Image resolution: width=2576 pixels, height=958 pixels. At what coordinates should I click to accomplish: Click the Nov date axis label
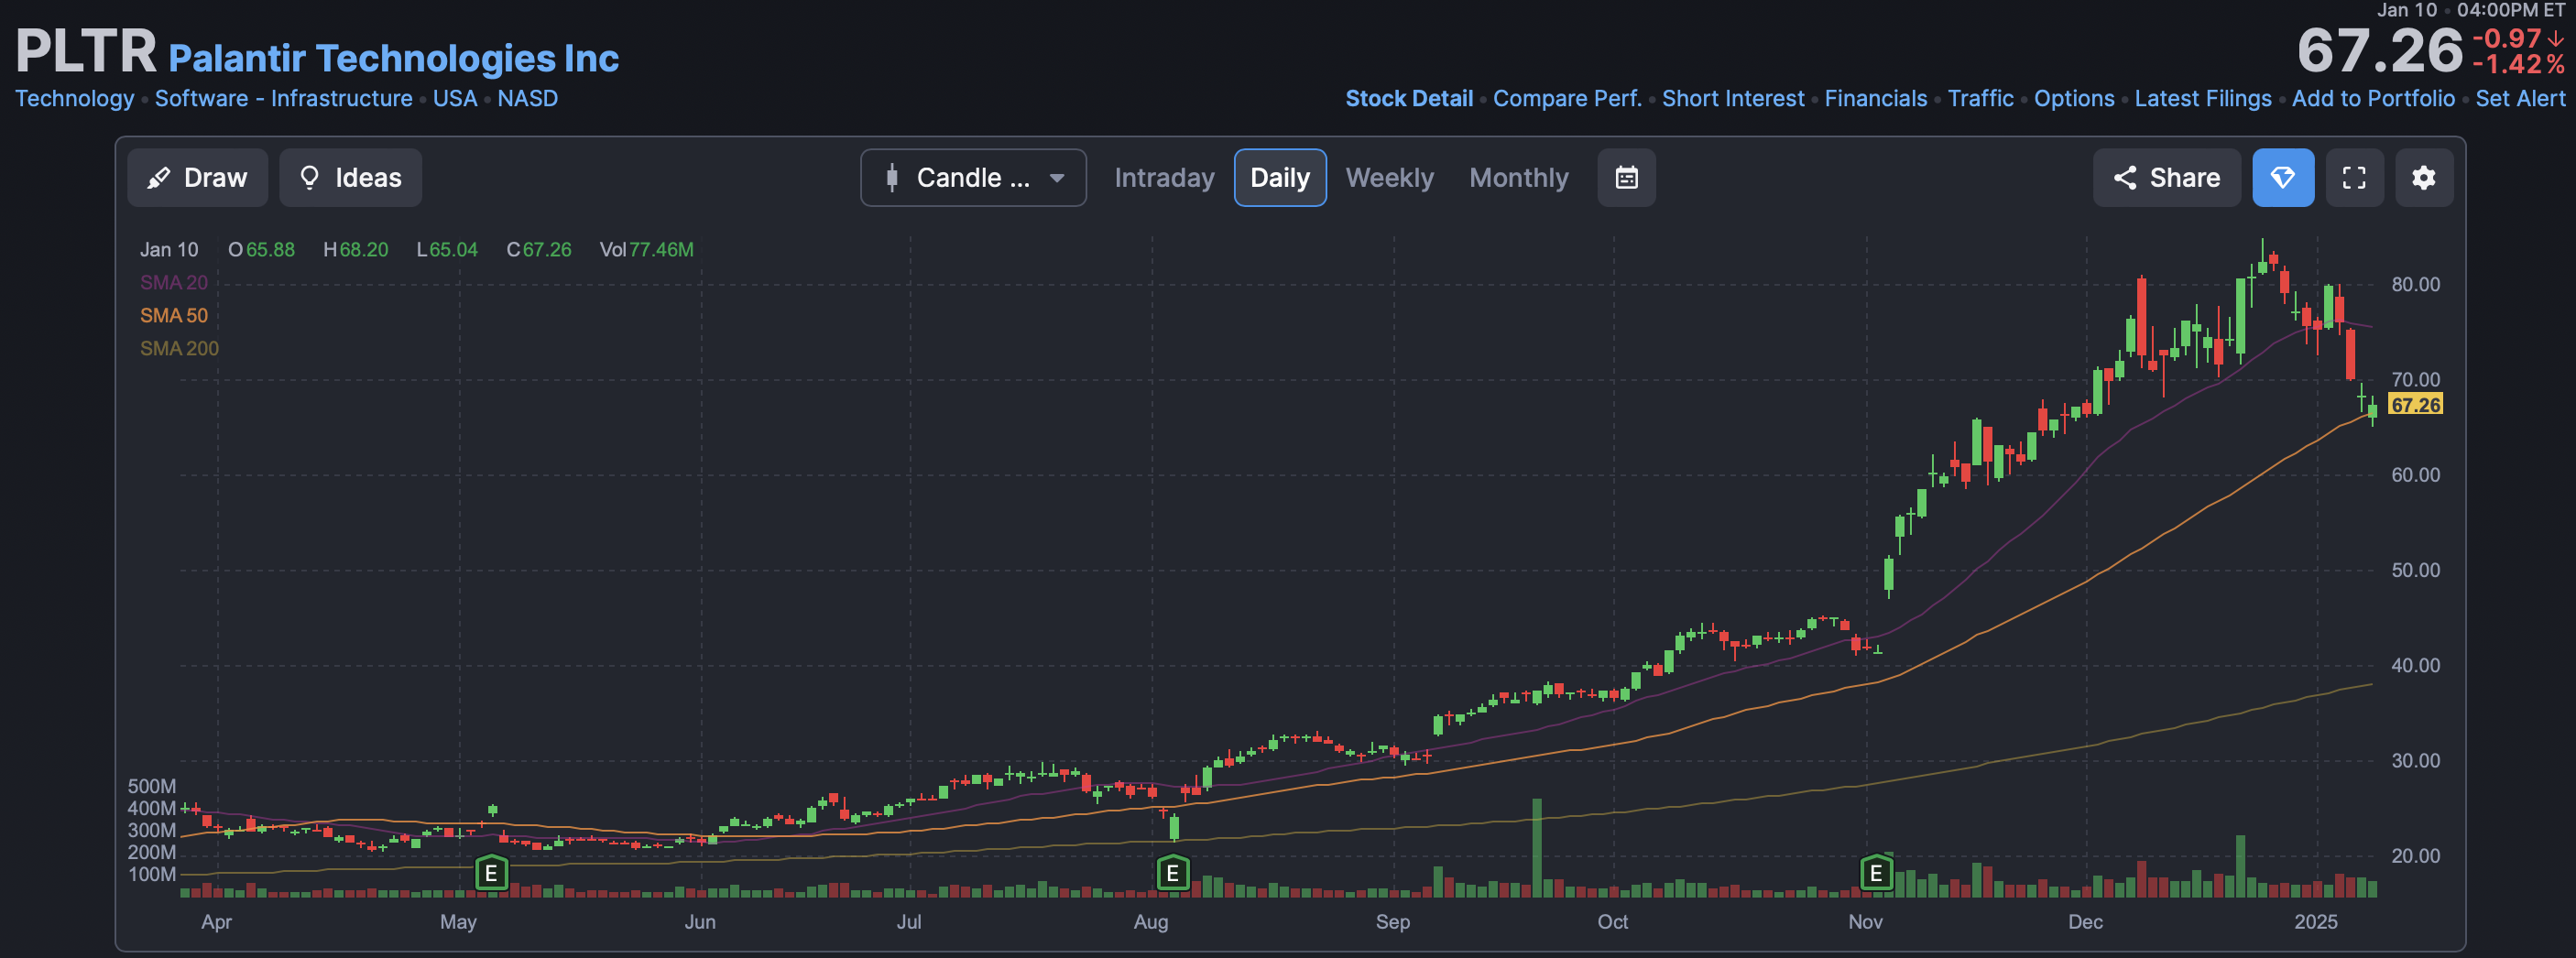[x=1865, y=922]
